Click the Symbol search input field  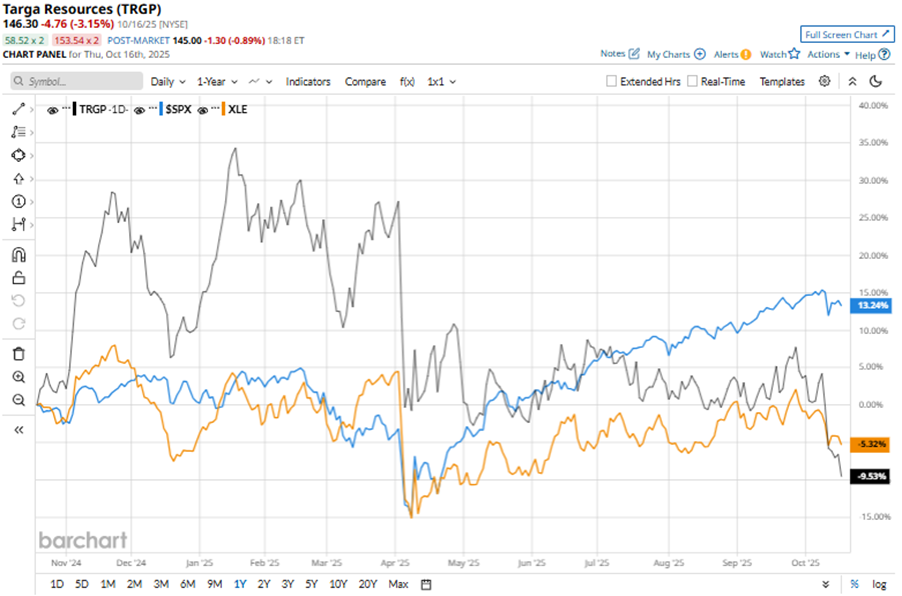pyautogui.click(x=77, y=81)
